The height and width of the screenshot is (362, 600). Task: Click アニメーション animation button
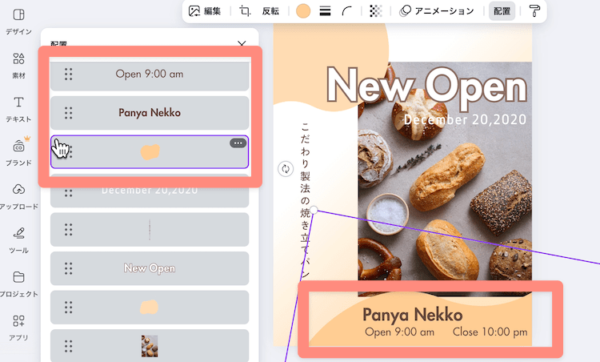[x=437, y=11]
